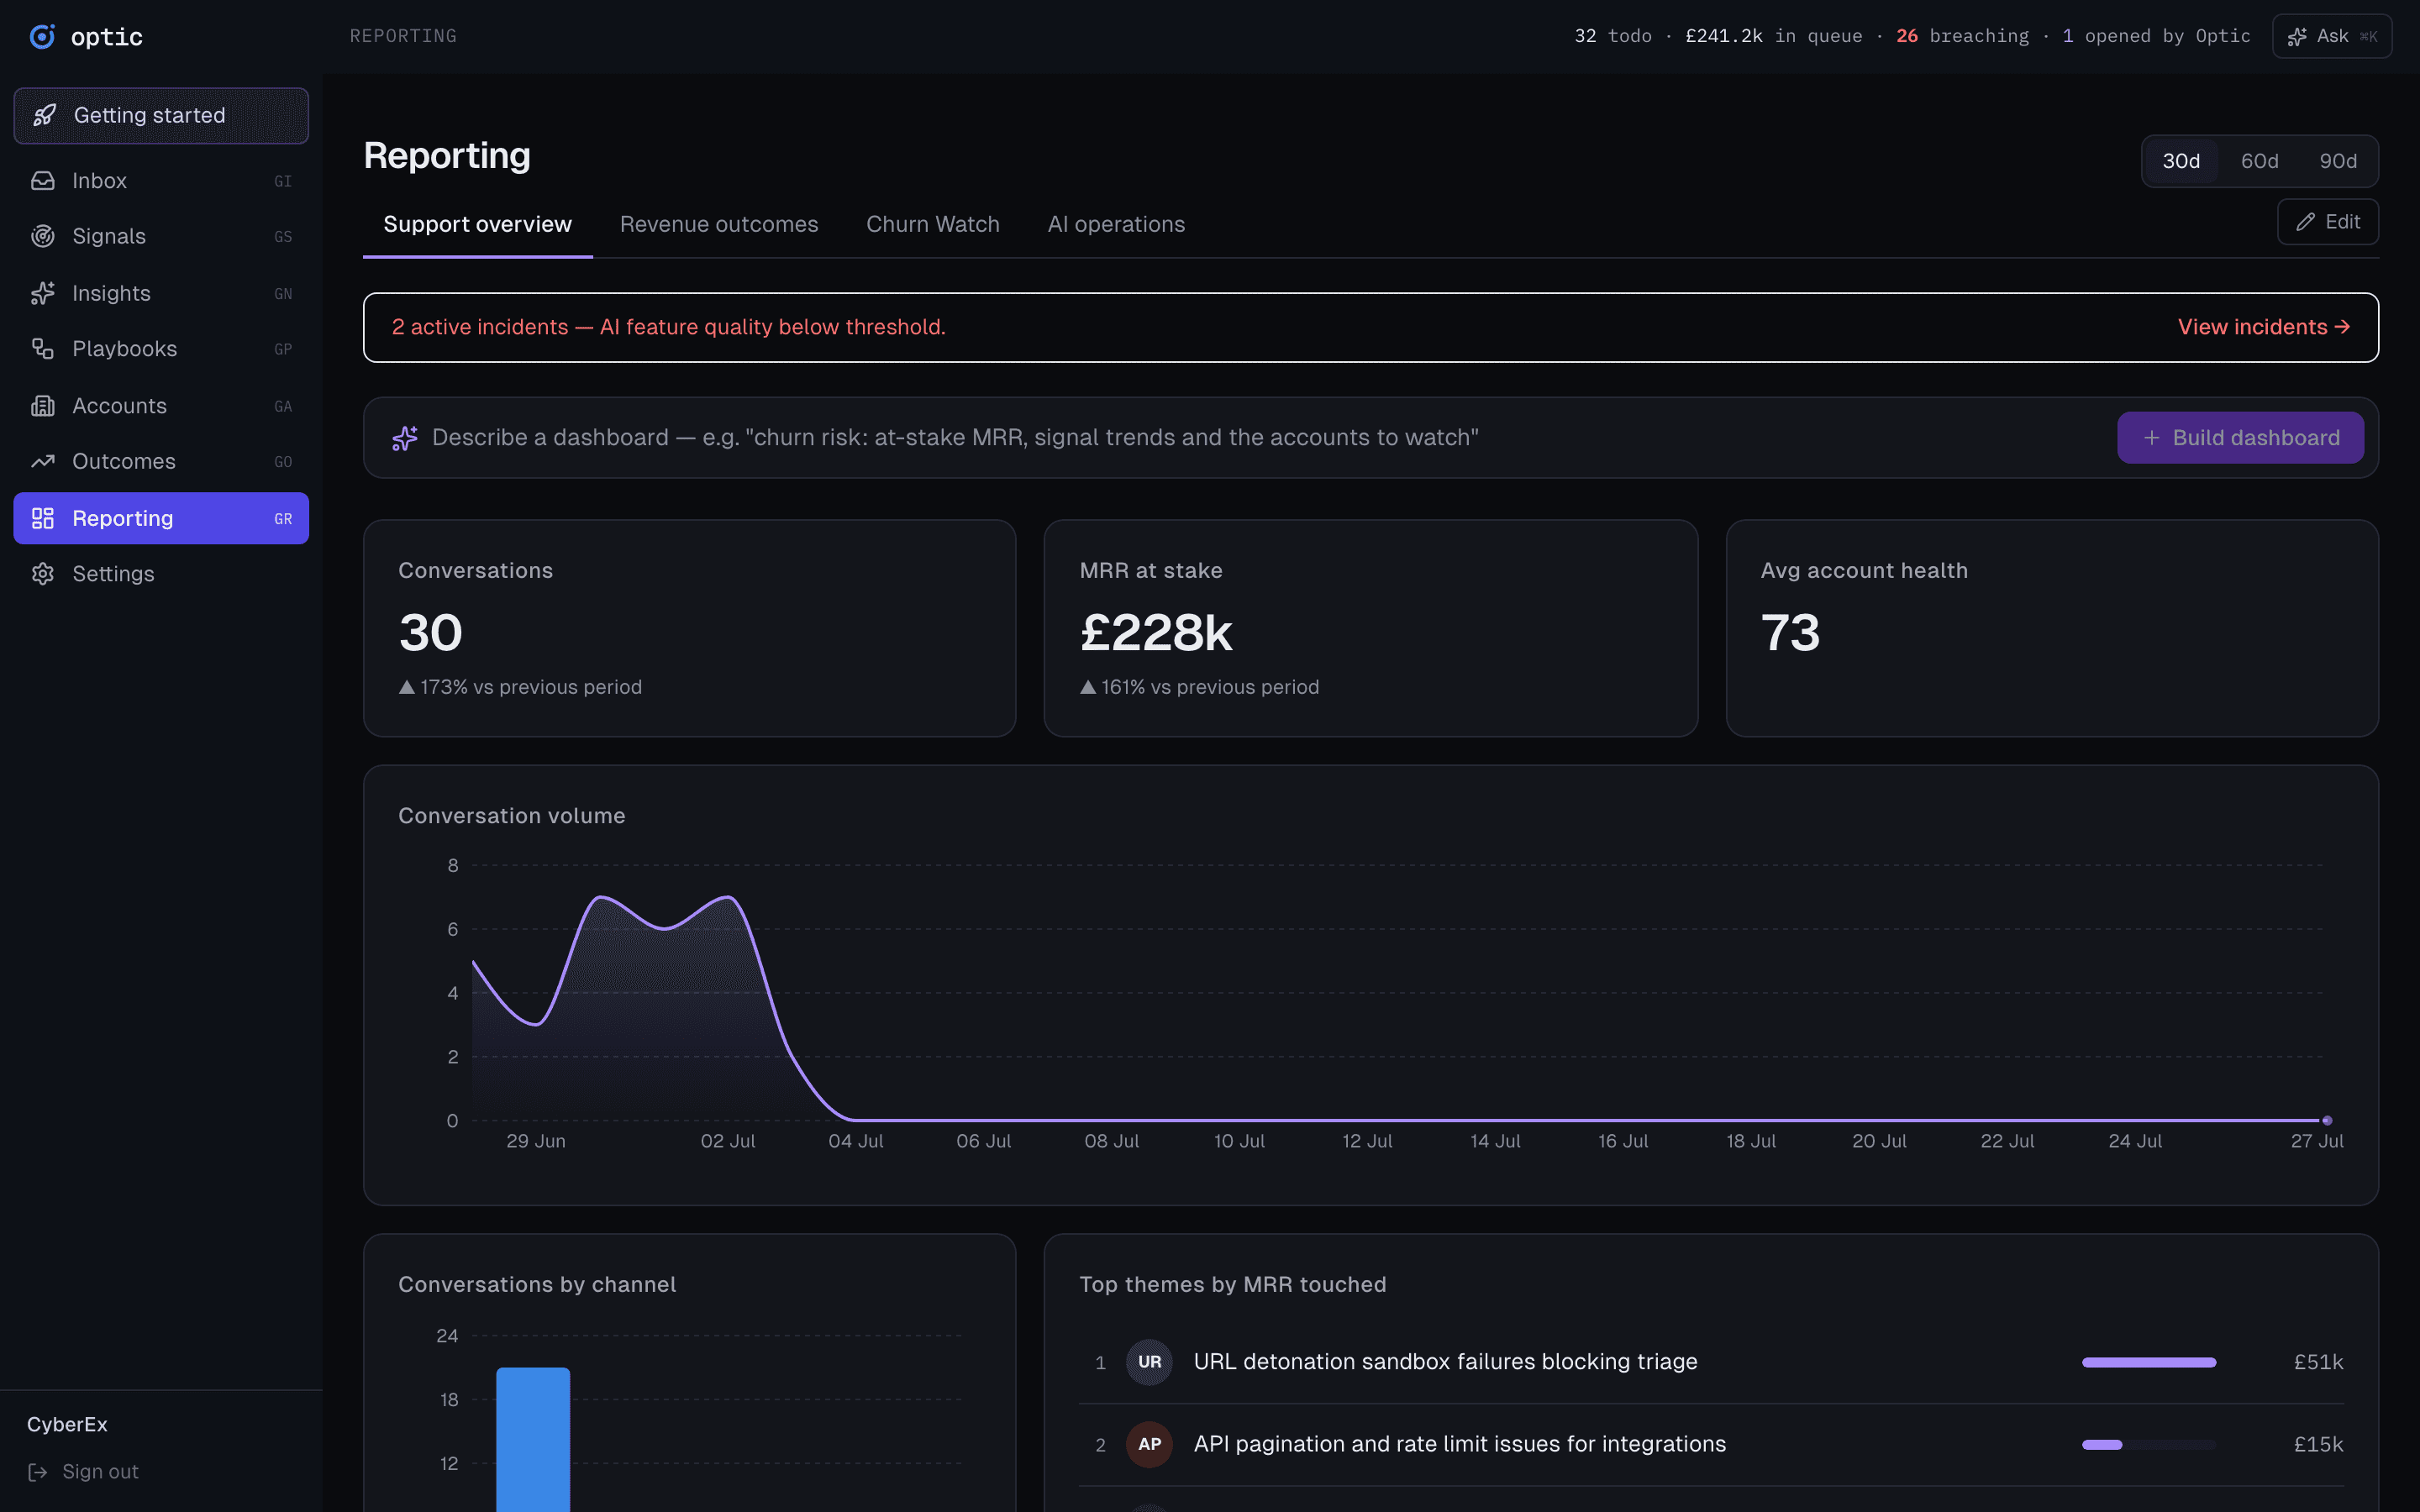The image size is (2420, 1512).
Task: Click the sparkle icon in dashboard prompt
Action: click(404, 438)
